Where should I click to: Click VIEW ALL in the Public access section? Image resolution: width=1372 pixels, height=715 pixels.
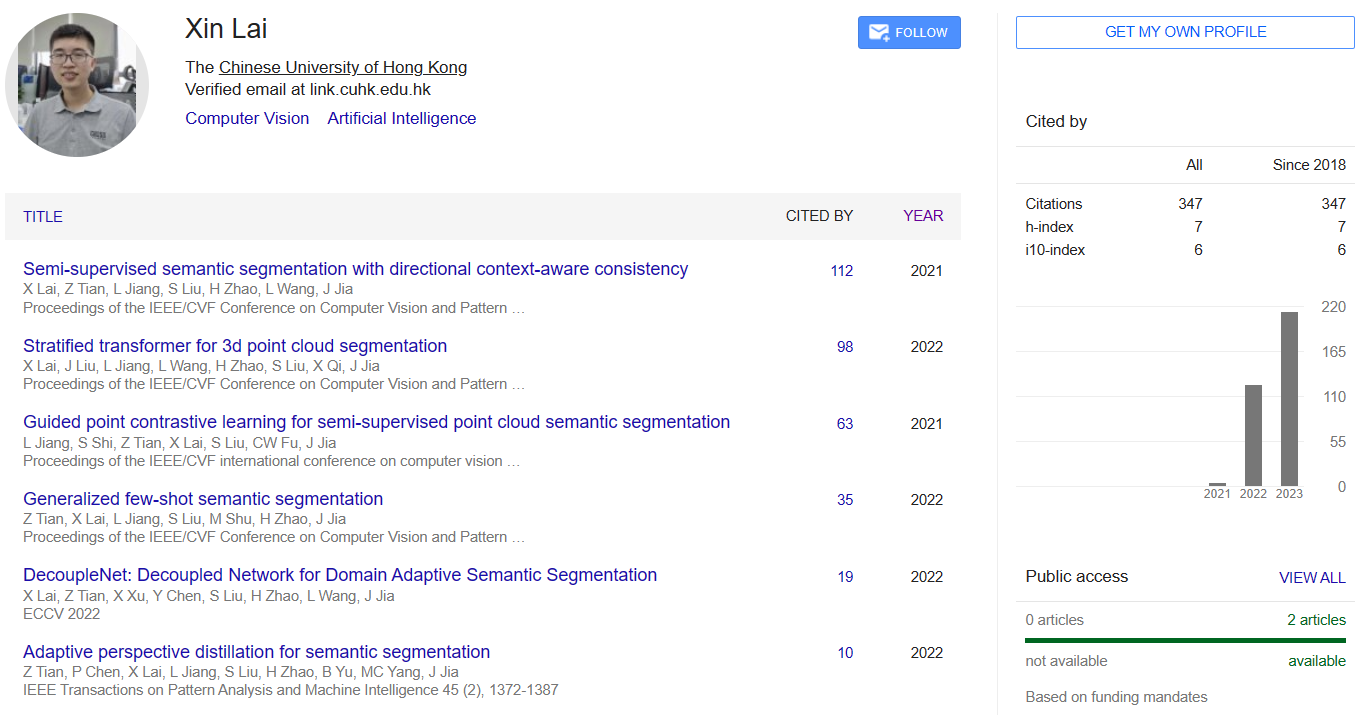[x=1312, y=577]
